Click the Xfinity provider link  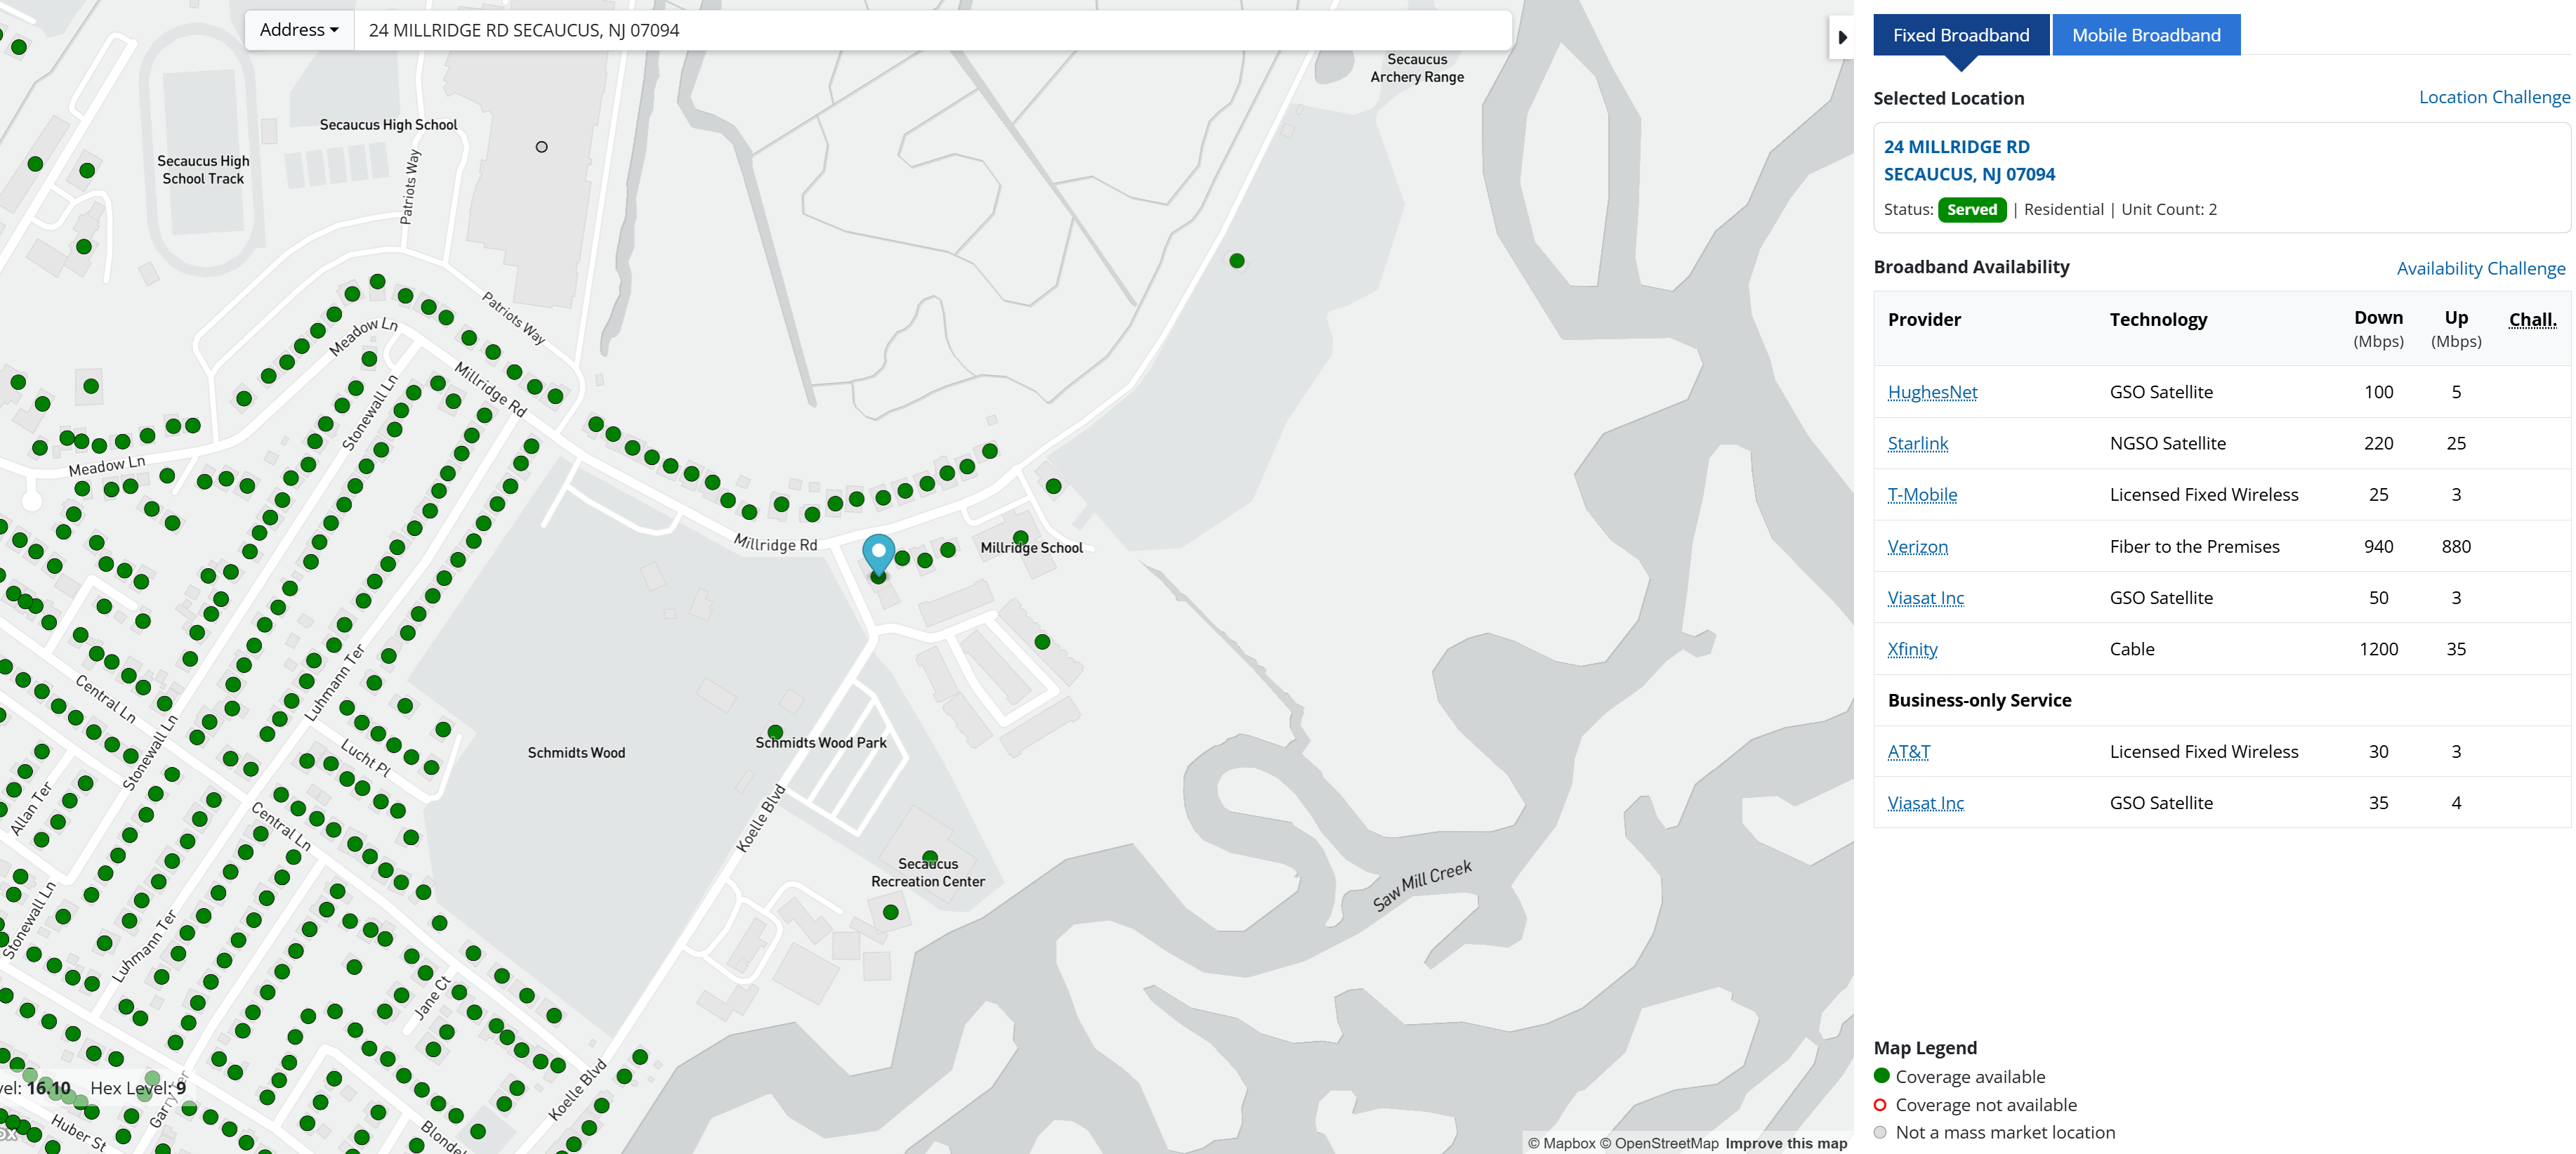click(1912, 649)
